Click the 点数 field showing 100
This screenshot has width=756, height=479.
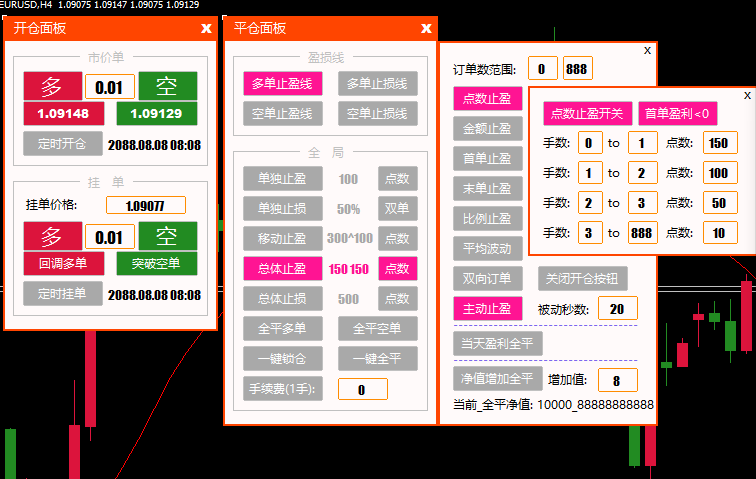[x=719, y=173]
